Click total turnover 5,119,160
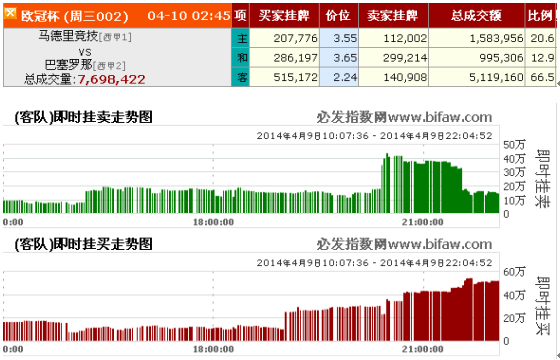The width and height of the screenshot is (560, 360). (x=496, y=77)
